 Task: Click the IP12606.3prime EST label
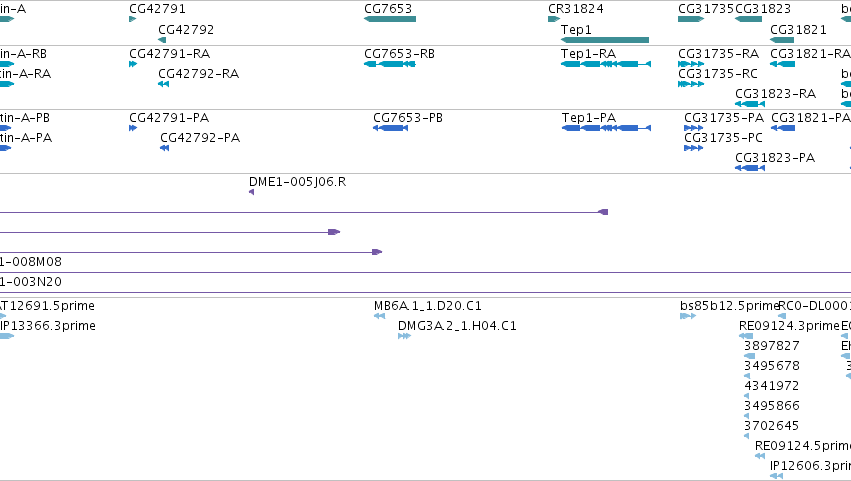click(x=810, y=466)
